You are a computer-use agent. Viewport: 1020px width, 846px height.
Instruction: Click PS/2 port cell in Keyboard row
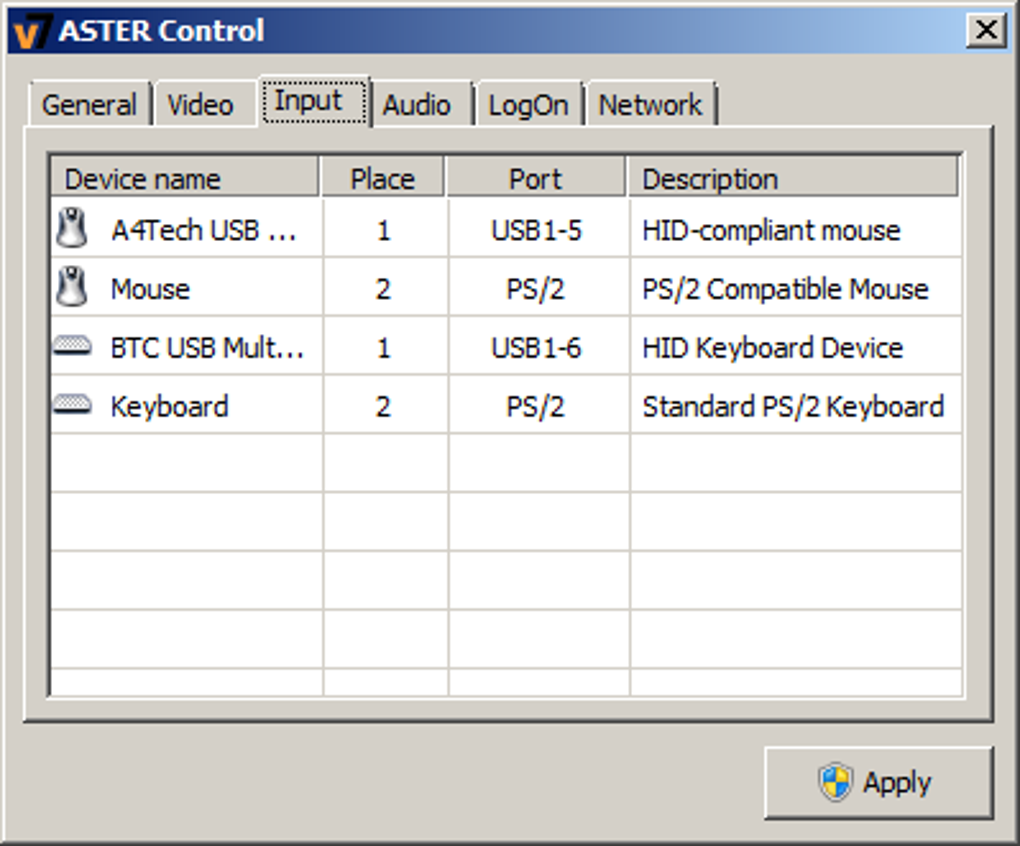[x=535, y=406]
